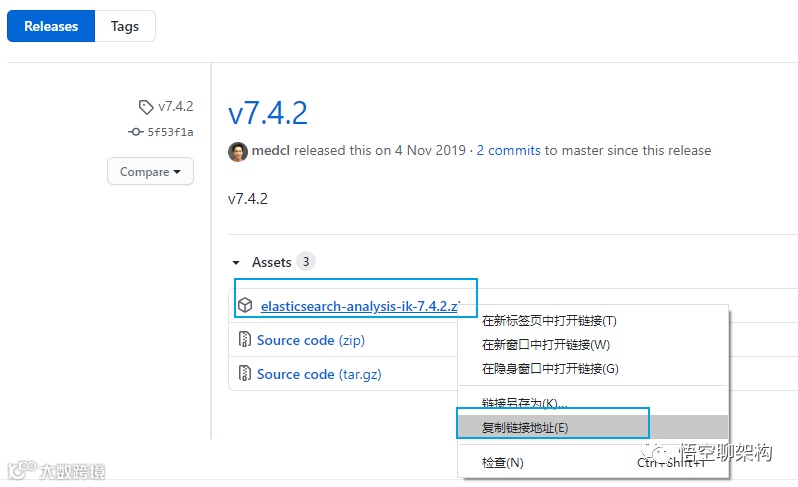Open commit 5f53f1a
This screenshot has height=487, width=798.
pos(170,132)
